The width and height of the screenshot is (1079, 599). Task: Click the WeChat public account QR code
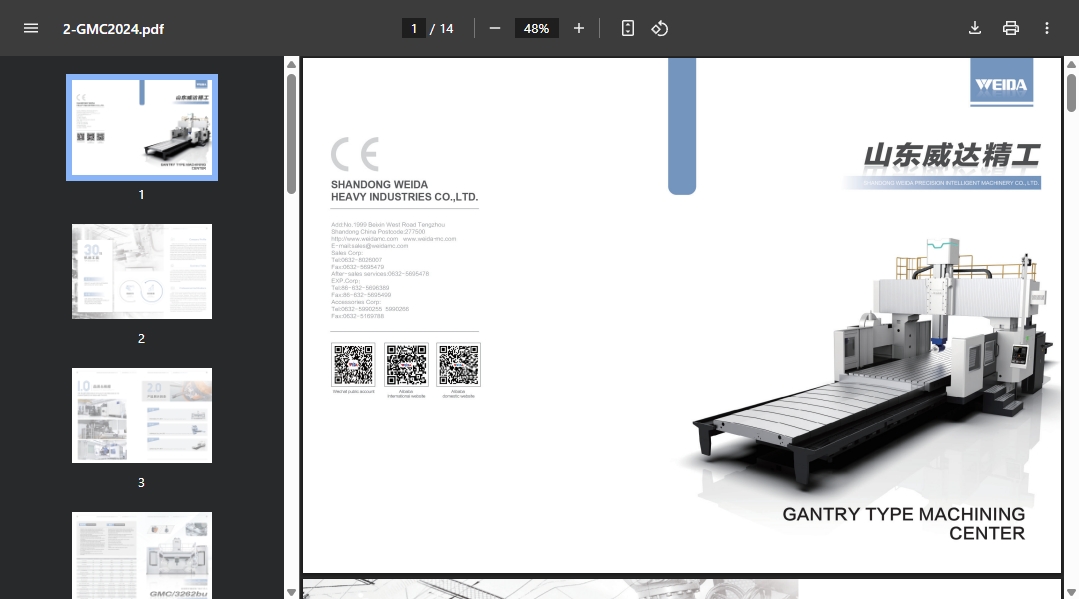pyautogui.click(x=353, y=365)
